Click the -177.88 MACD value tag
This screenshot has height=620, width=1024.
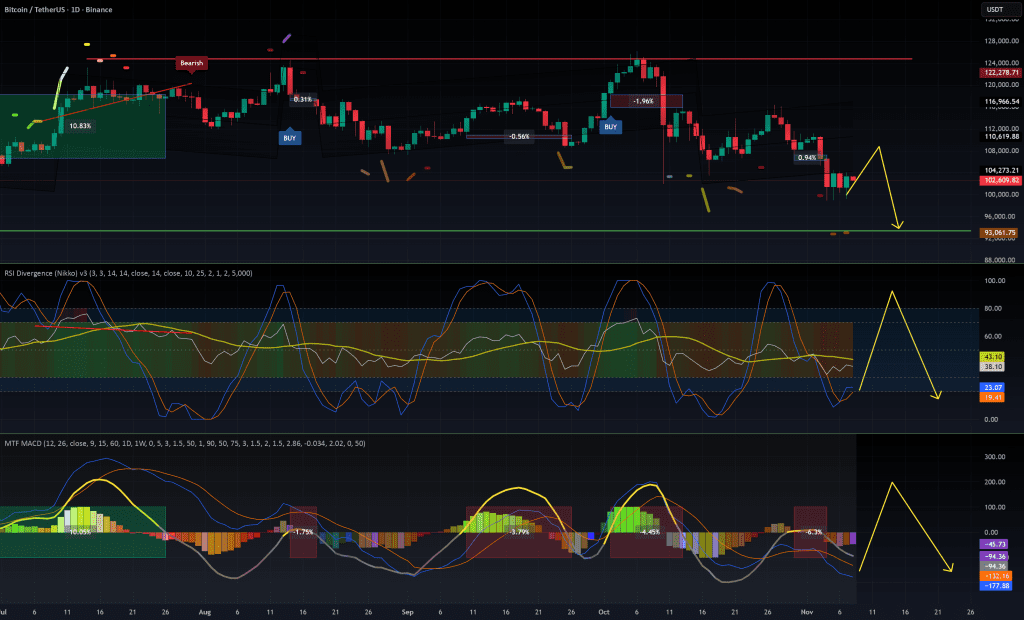pos(997,587)
